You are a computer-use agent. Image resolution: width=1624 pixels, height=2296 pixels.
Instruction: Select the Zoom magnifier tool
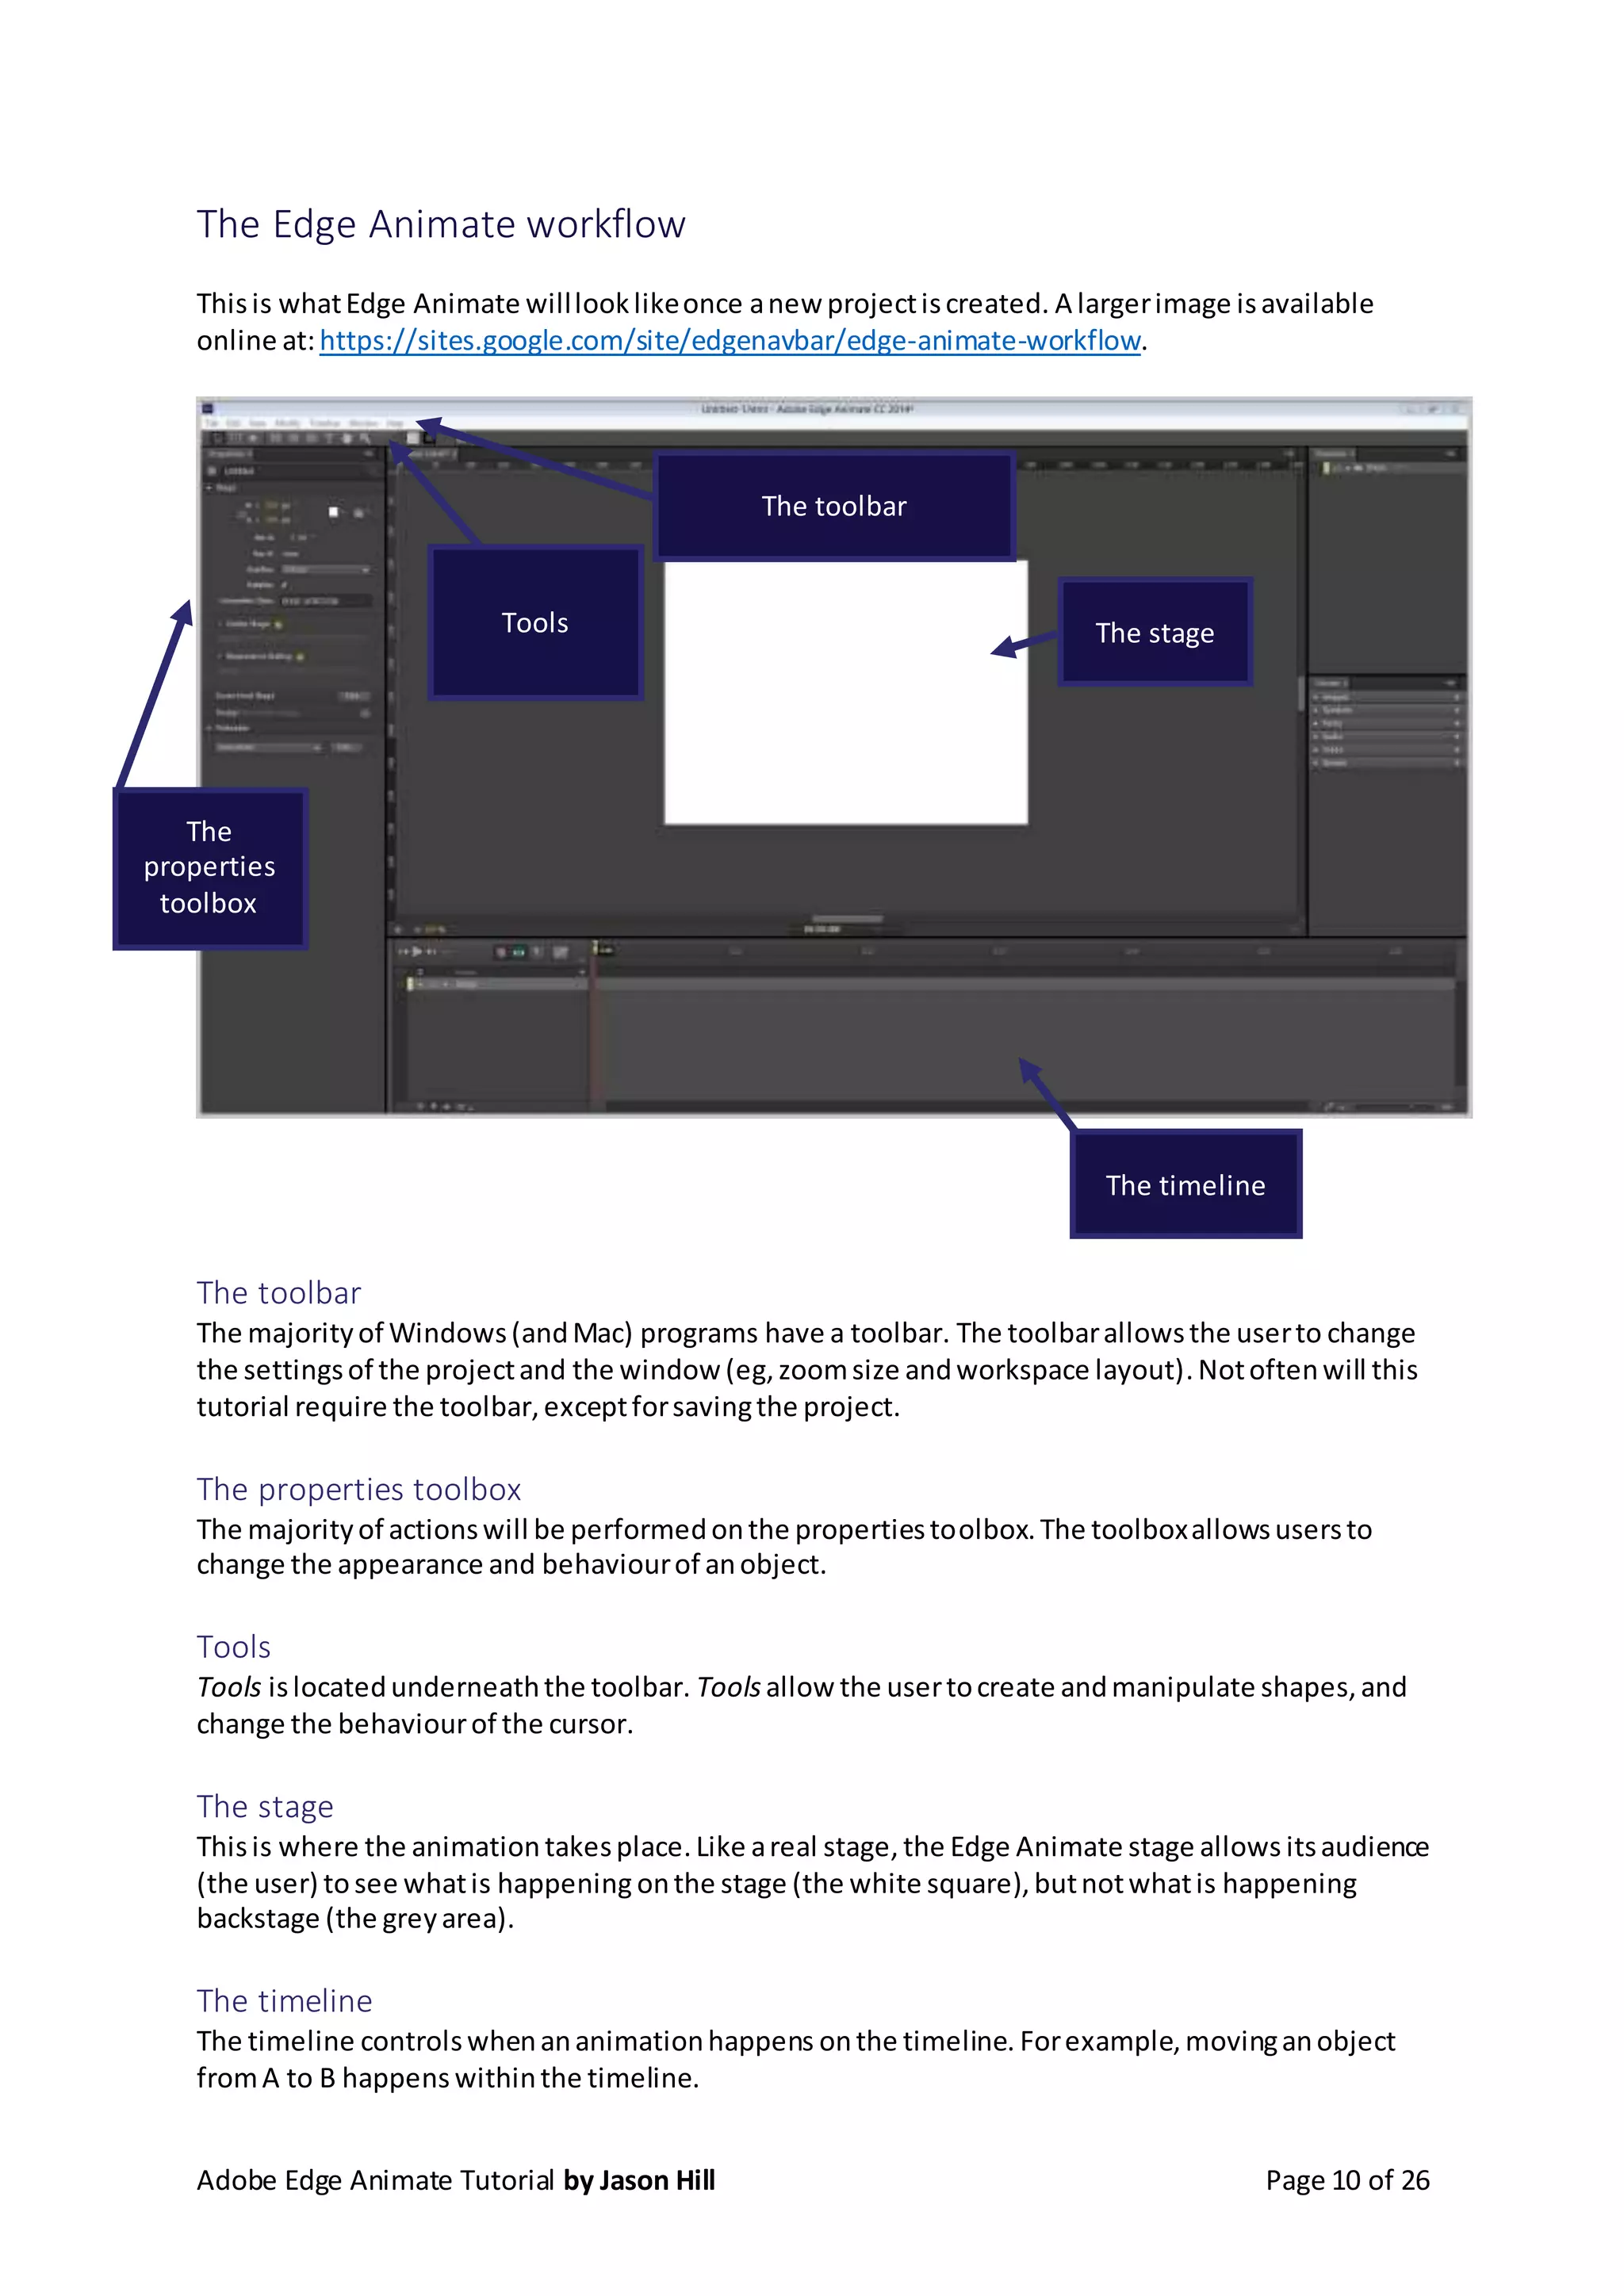(x=365, y=439)
